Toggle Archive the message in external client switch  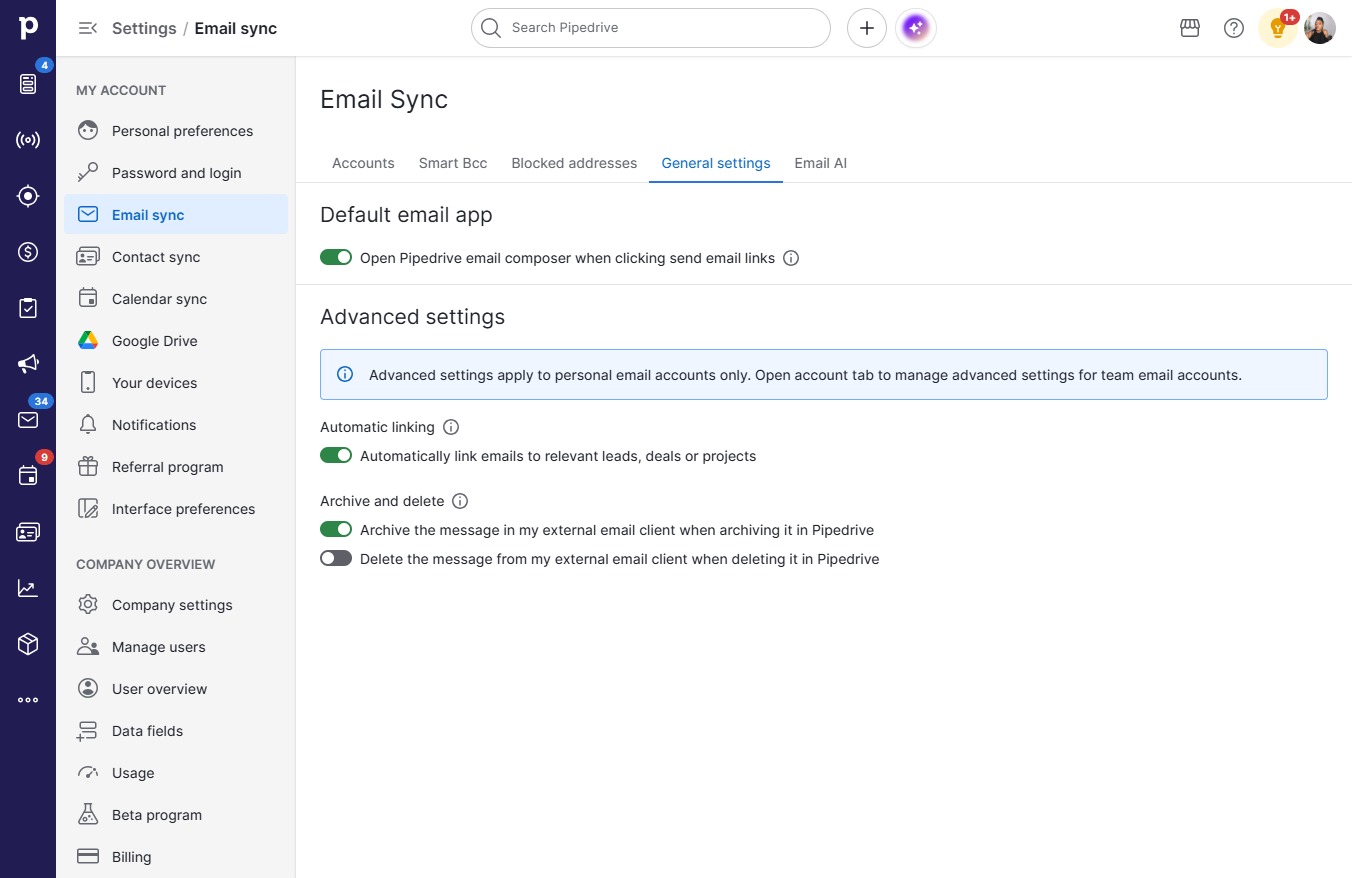336,530
